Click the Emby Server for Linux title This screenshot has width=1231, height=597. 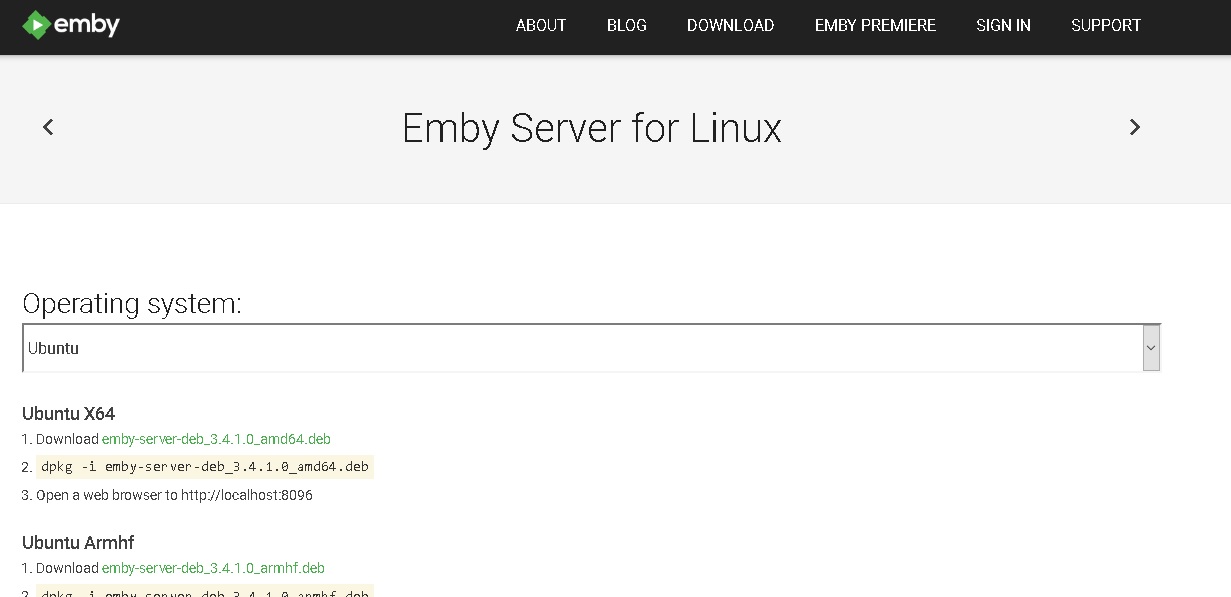pos(591,128)
